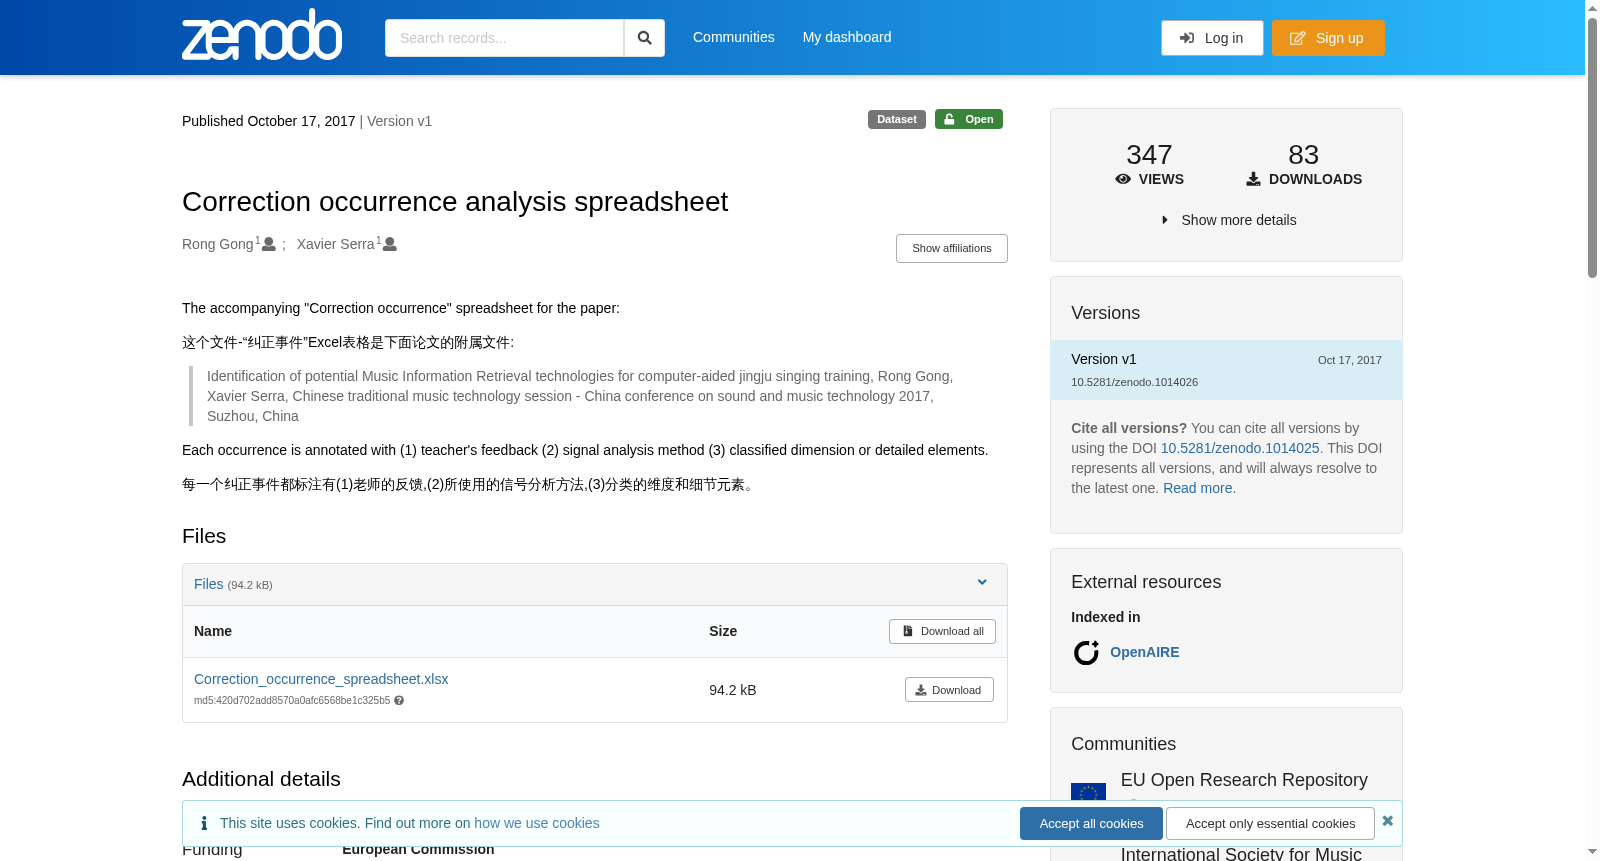Open My dashboard in the header
The width and height of the screenshot is (1600, 861).
847,37
